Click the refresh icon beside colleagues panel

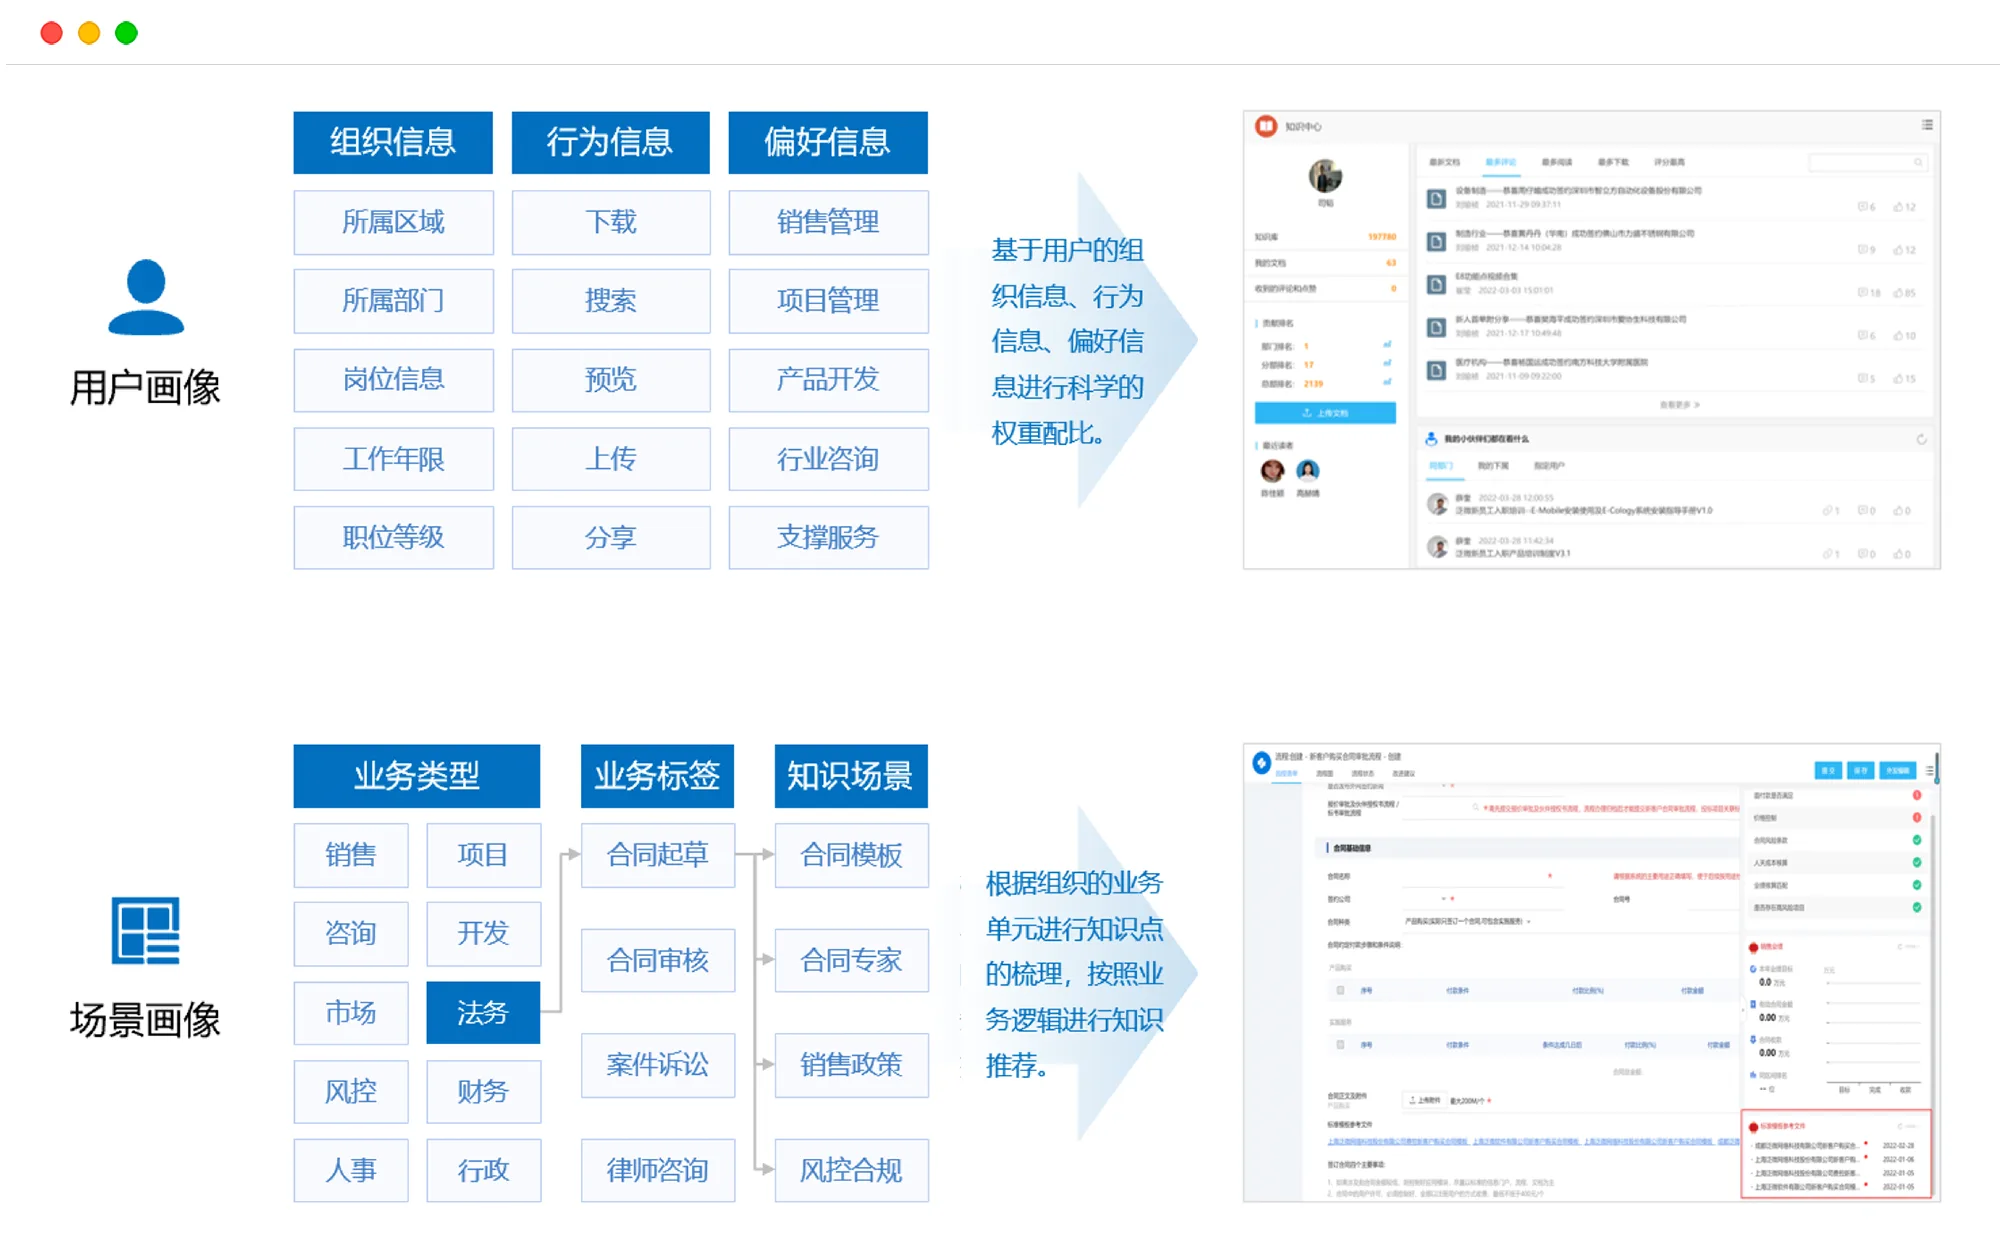coord(1921,439)
